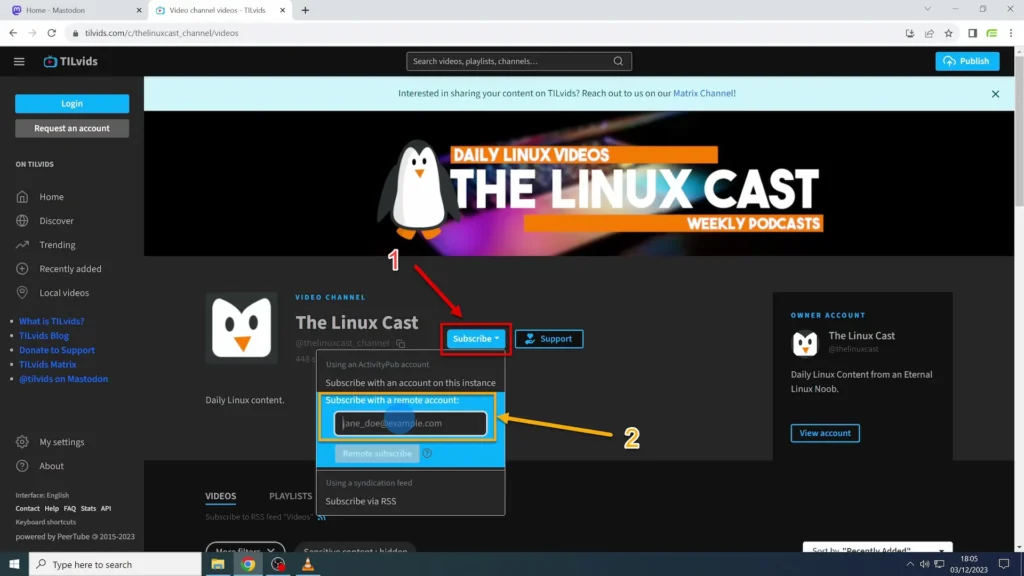Viewport: 1024px width, 576px height.
Task: Open the Subscribe dropdown
Action: pos(475,339)
